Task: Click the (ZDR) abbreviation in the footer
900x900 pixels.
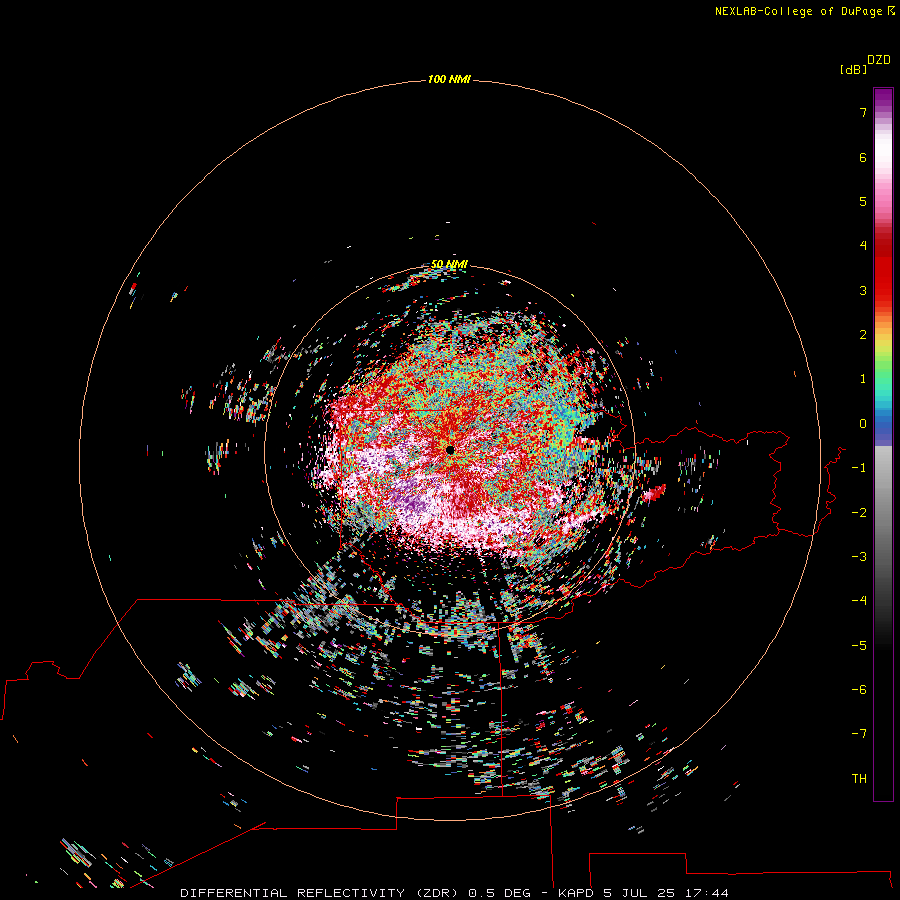Action: tap(437, 893)
